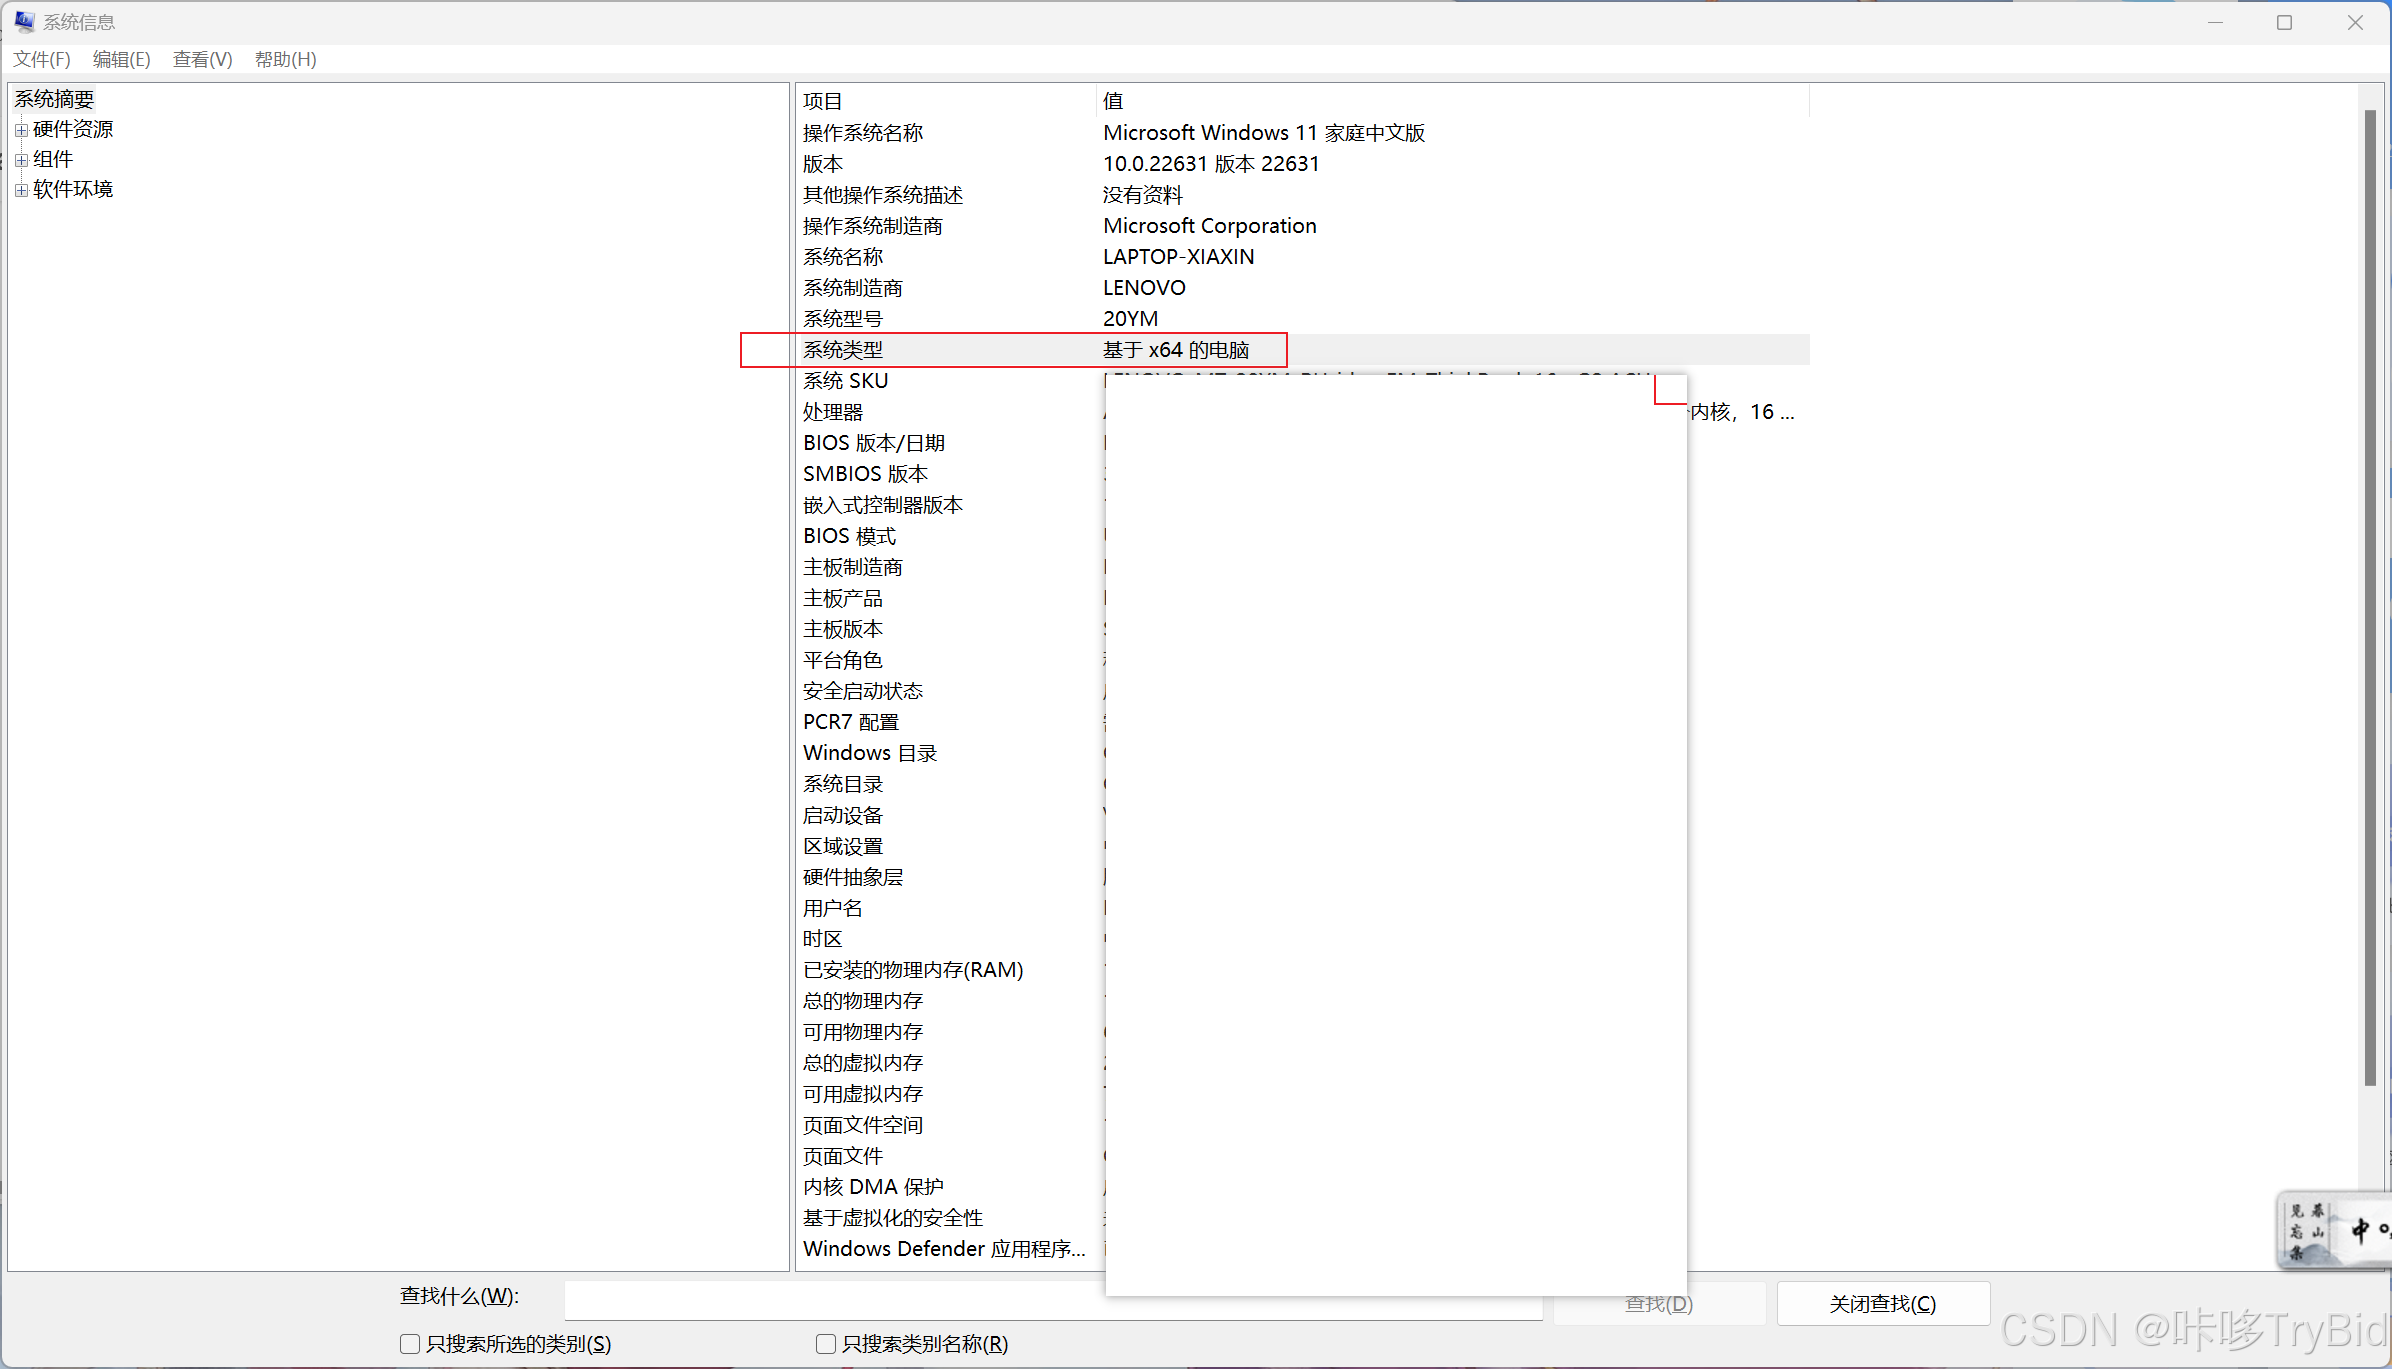
Task: Click the Microsoft Windows 11 家庭中文版 value
Action: [x=1264, y=133]
